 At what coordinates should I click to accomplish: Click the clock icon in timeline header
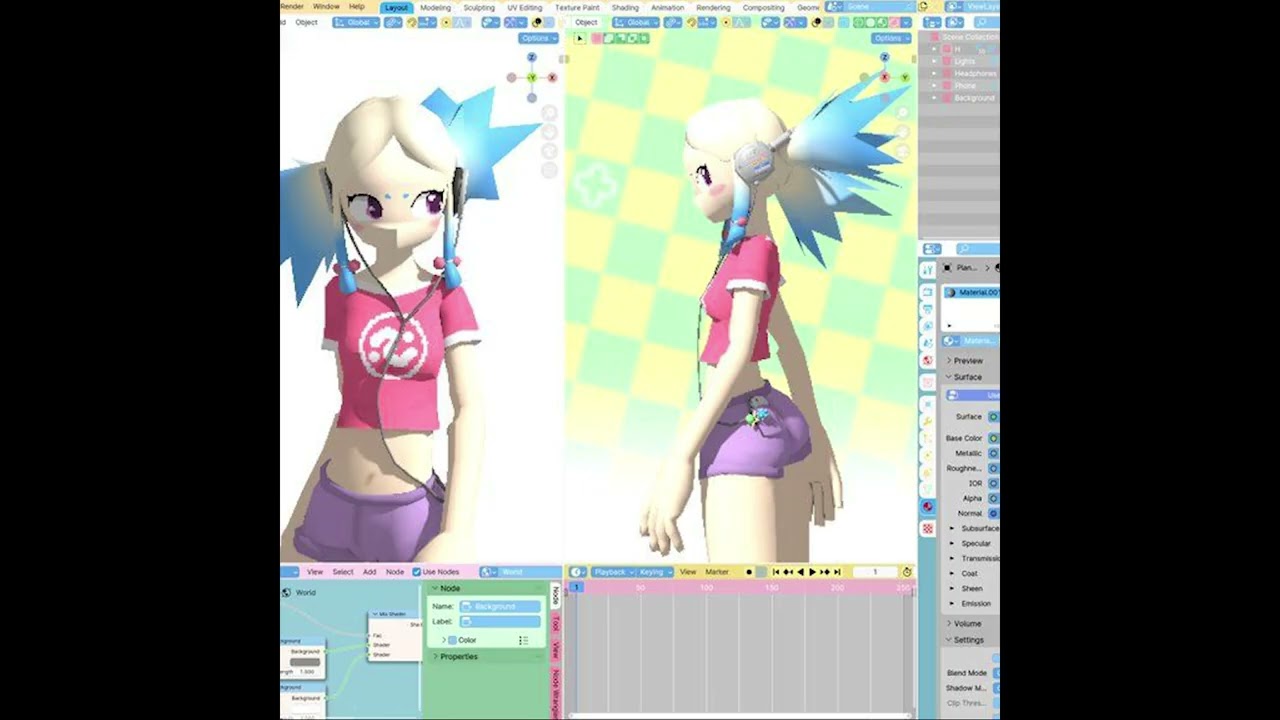(x=907, y=572)
